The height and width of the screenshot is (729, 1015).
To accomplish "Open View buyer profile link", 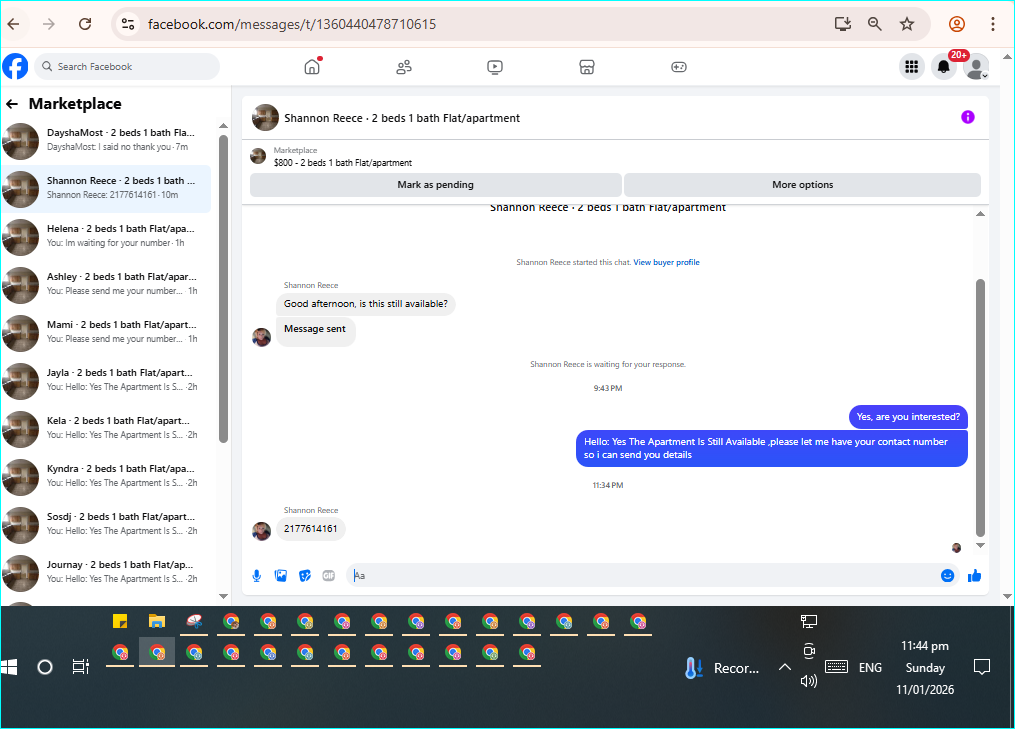I will (x=666, y=262).
